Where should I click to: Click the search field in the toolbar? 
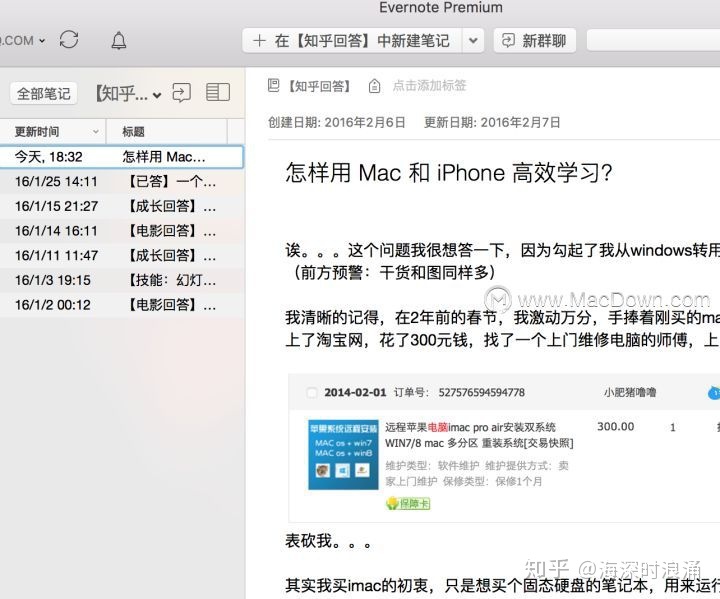coord(653,41)
